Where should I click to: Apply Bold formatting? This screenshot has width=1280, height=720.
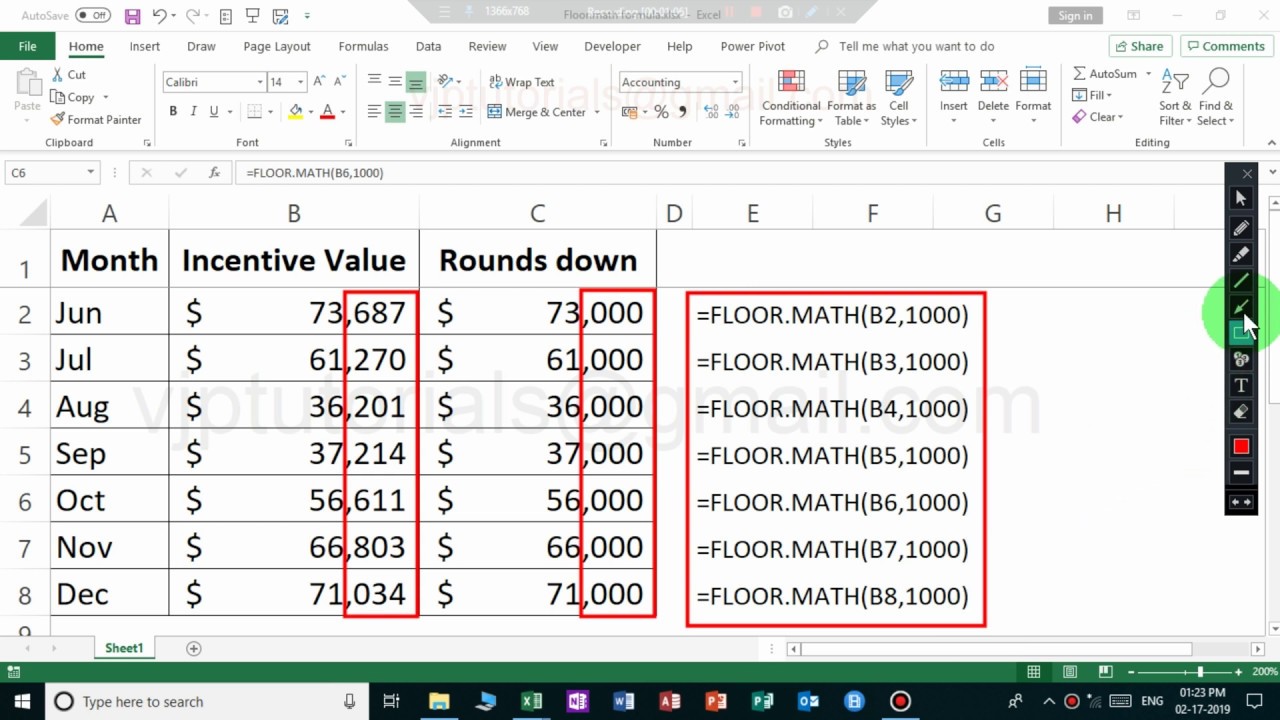tap(173, 112)
